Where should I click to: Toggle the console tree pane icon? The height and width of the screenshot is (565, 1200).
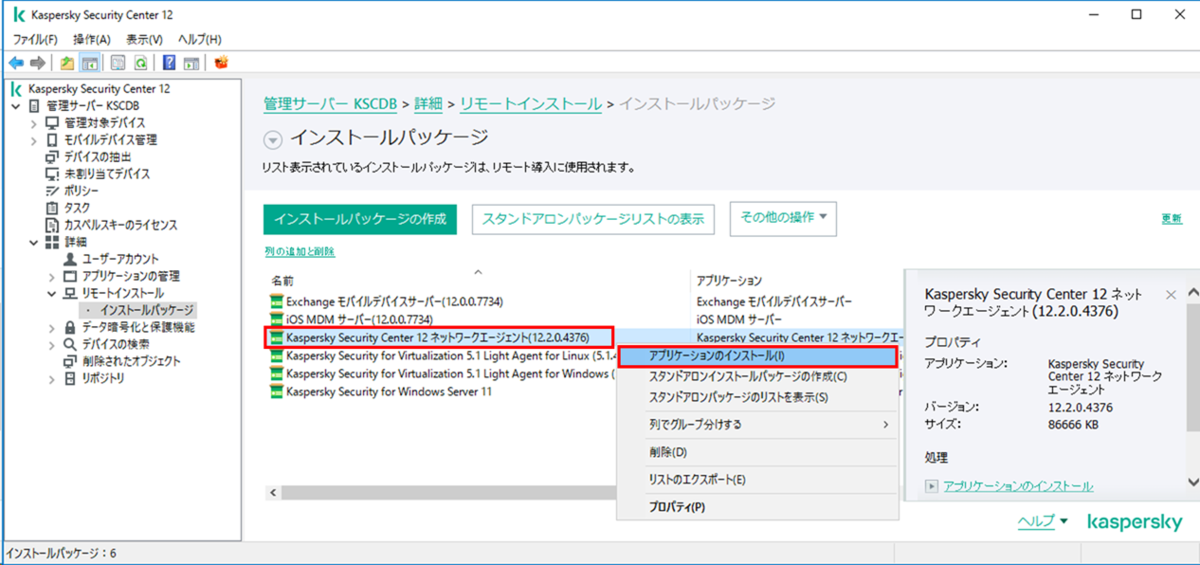89,62
